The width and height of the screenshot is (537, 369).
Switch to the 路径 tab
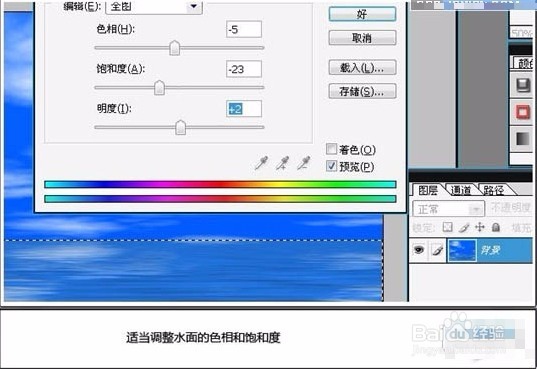pos(493,190)
